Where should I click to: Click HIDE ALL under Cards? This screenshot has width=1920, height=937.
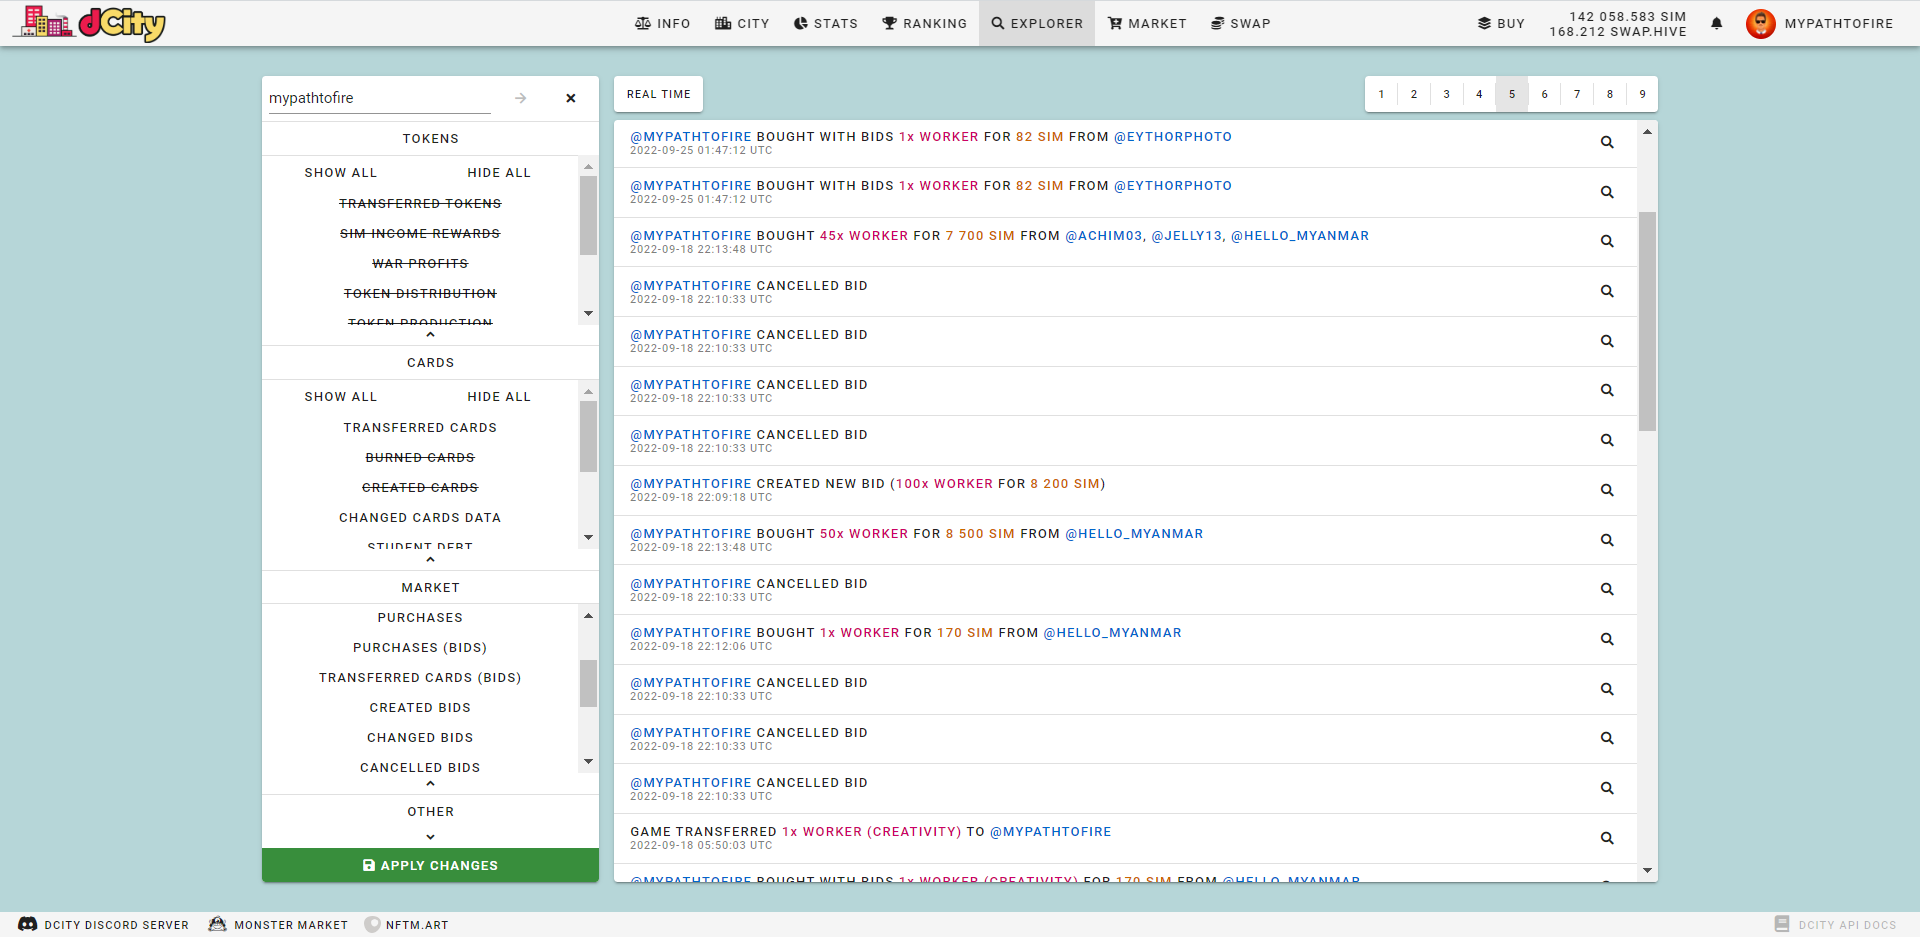pos(499,397)
